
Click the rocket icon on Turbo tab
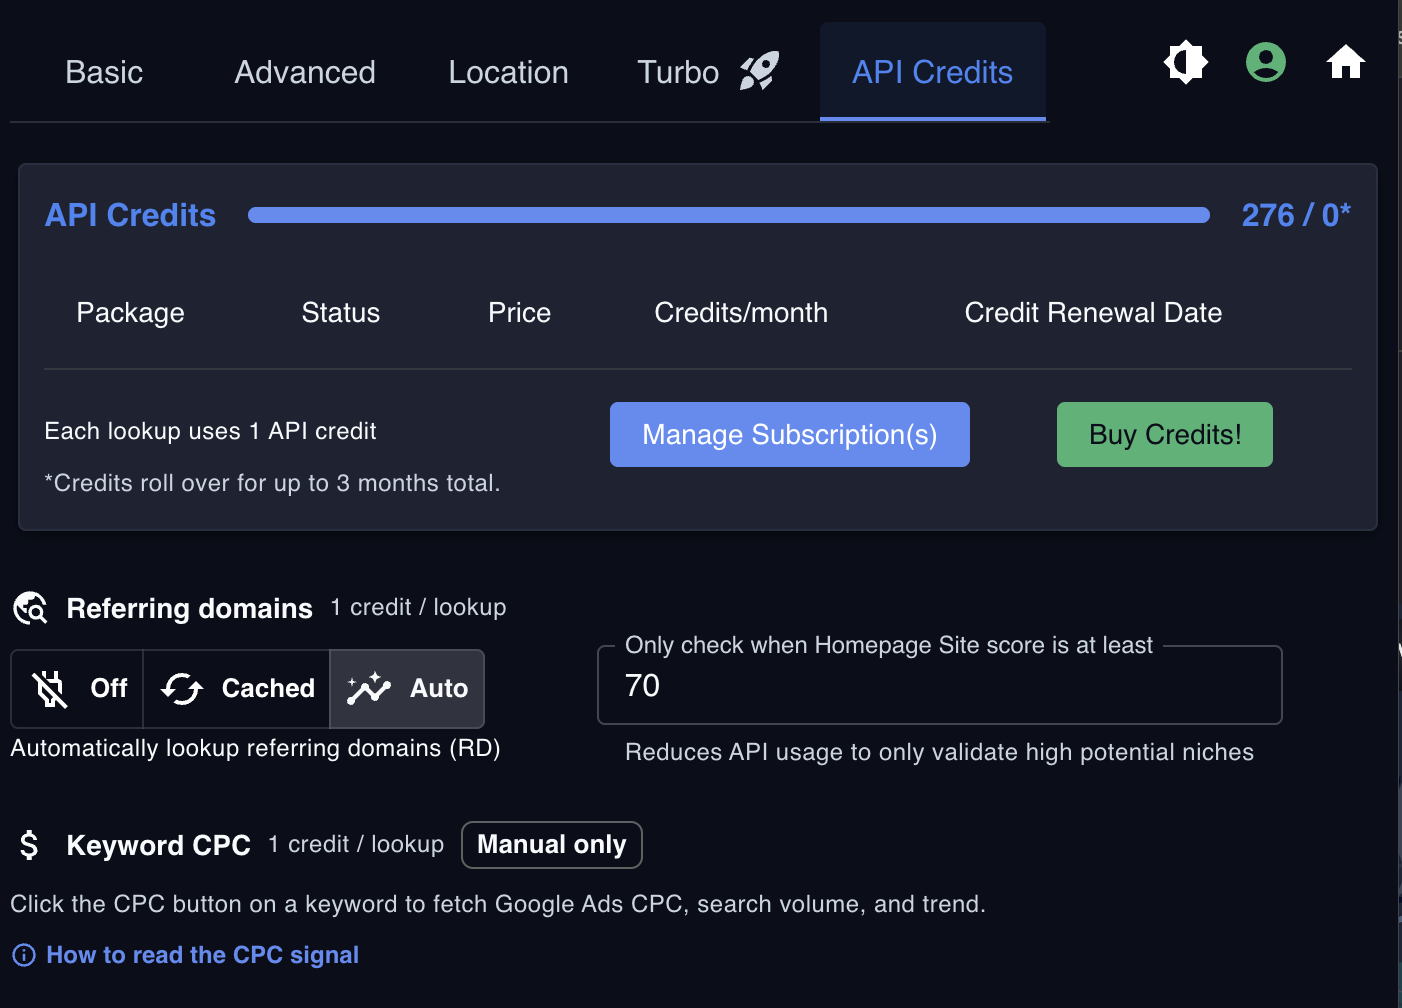(759, 72)
